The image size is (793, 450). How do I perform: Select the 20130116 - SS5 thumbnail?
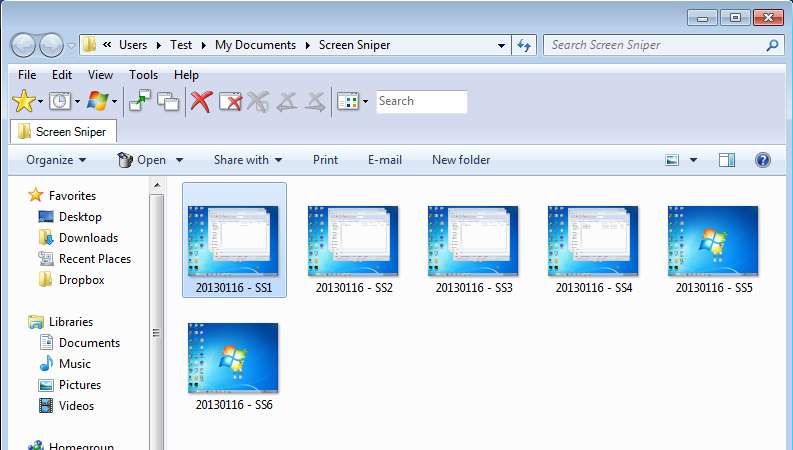[x=714, y=250]
